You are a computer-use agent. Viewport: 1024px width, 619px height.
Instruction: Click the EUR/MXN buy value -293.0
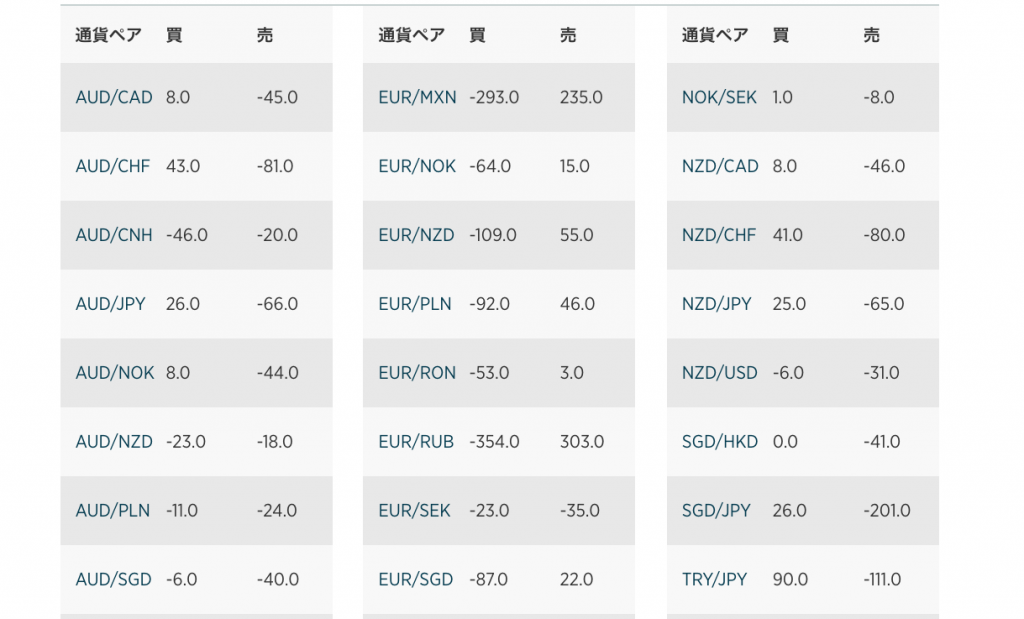(x=494, y=97)
